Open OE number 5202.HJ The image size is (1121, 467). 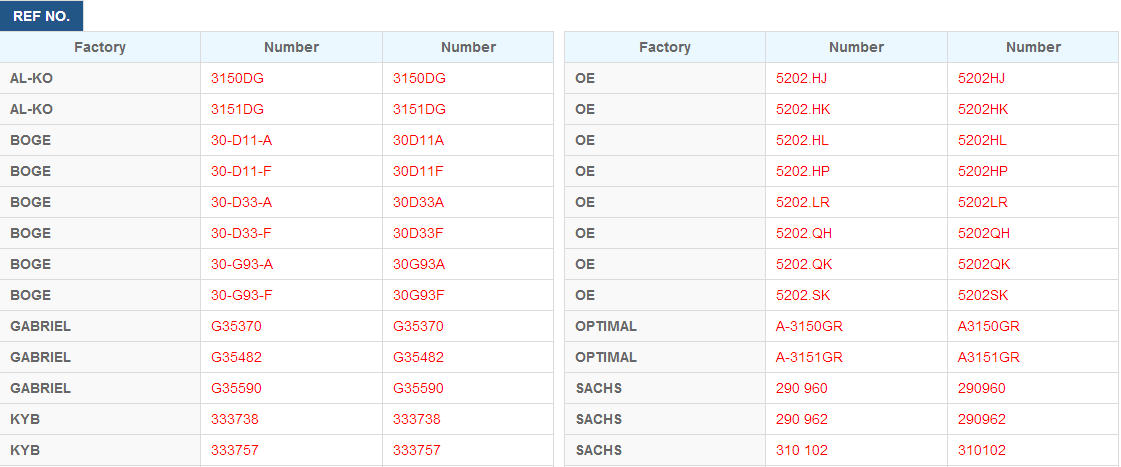click(801, 79)
